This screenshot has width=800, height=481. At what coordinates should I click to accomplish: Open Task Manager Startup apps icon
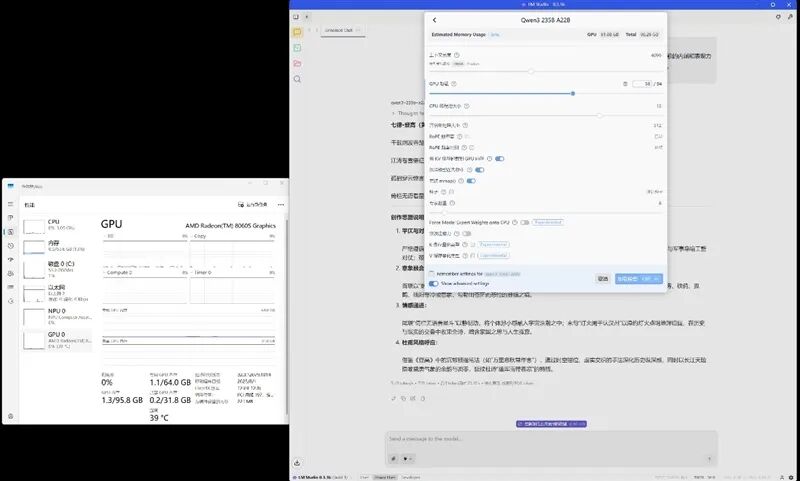(11, 260)
